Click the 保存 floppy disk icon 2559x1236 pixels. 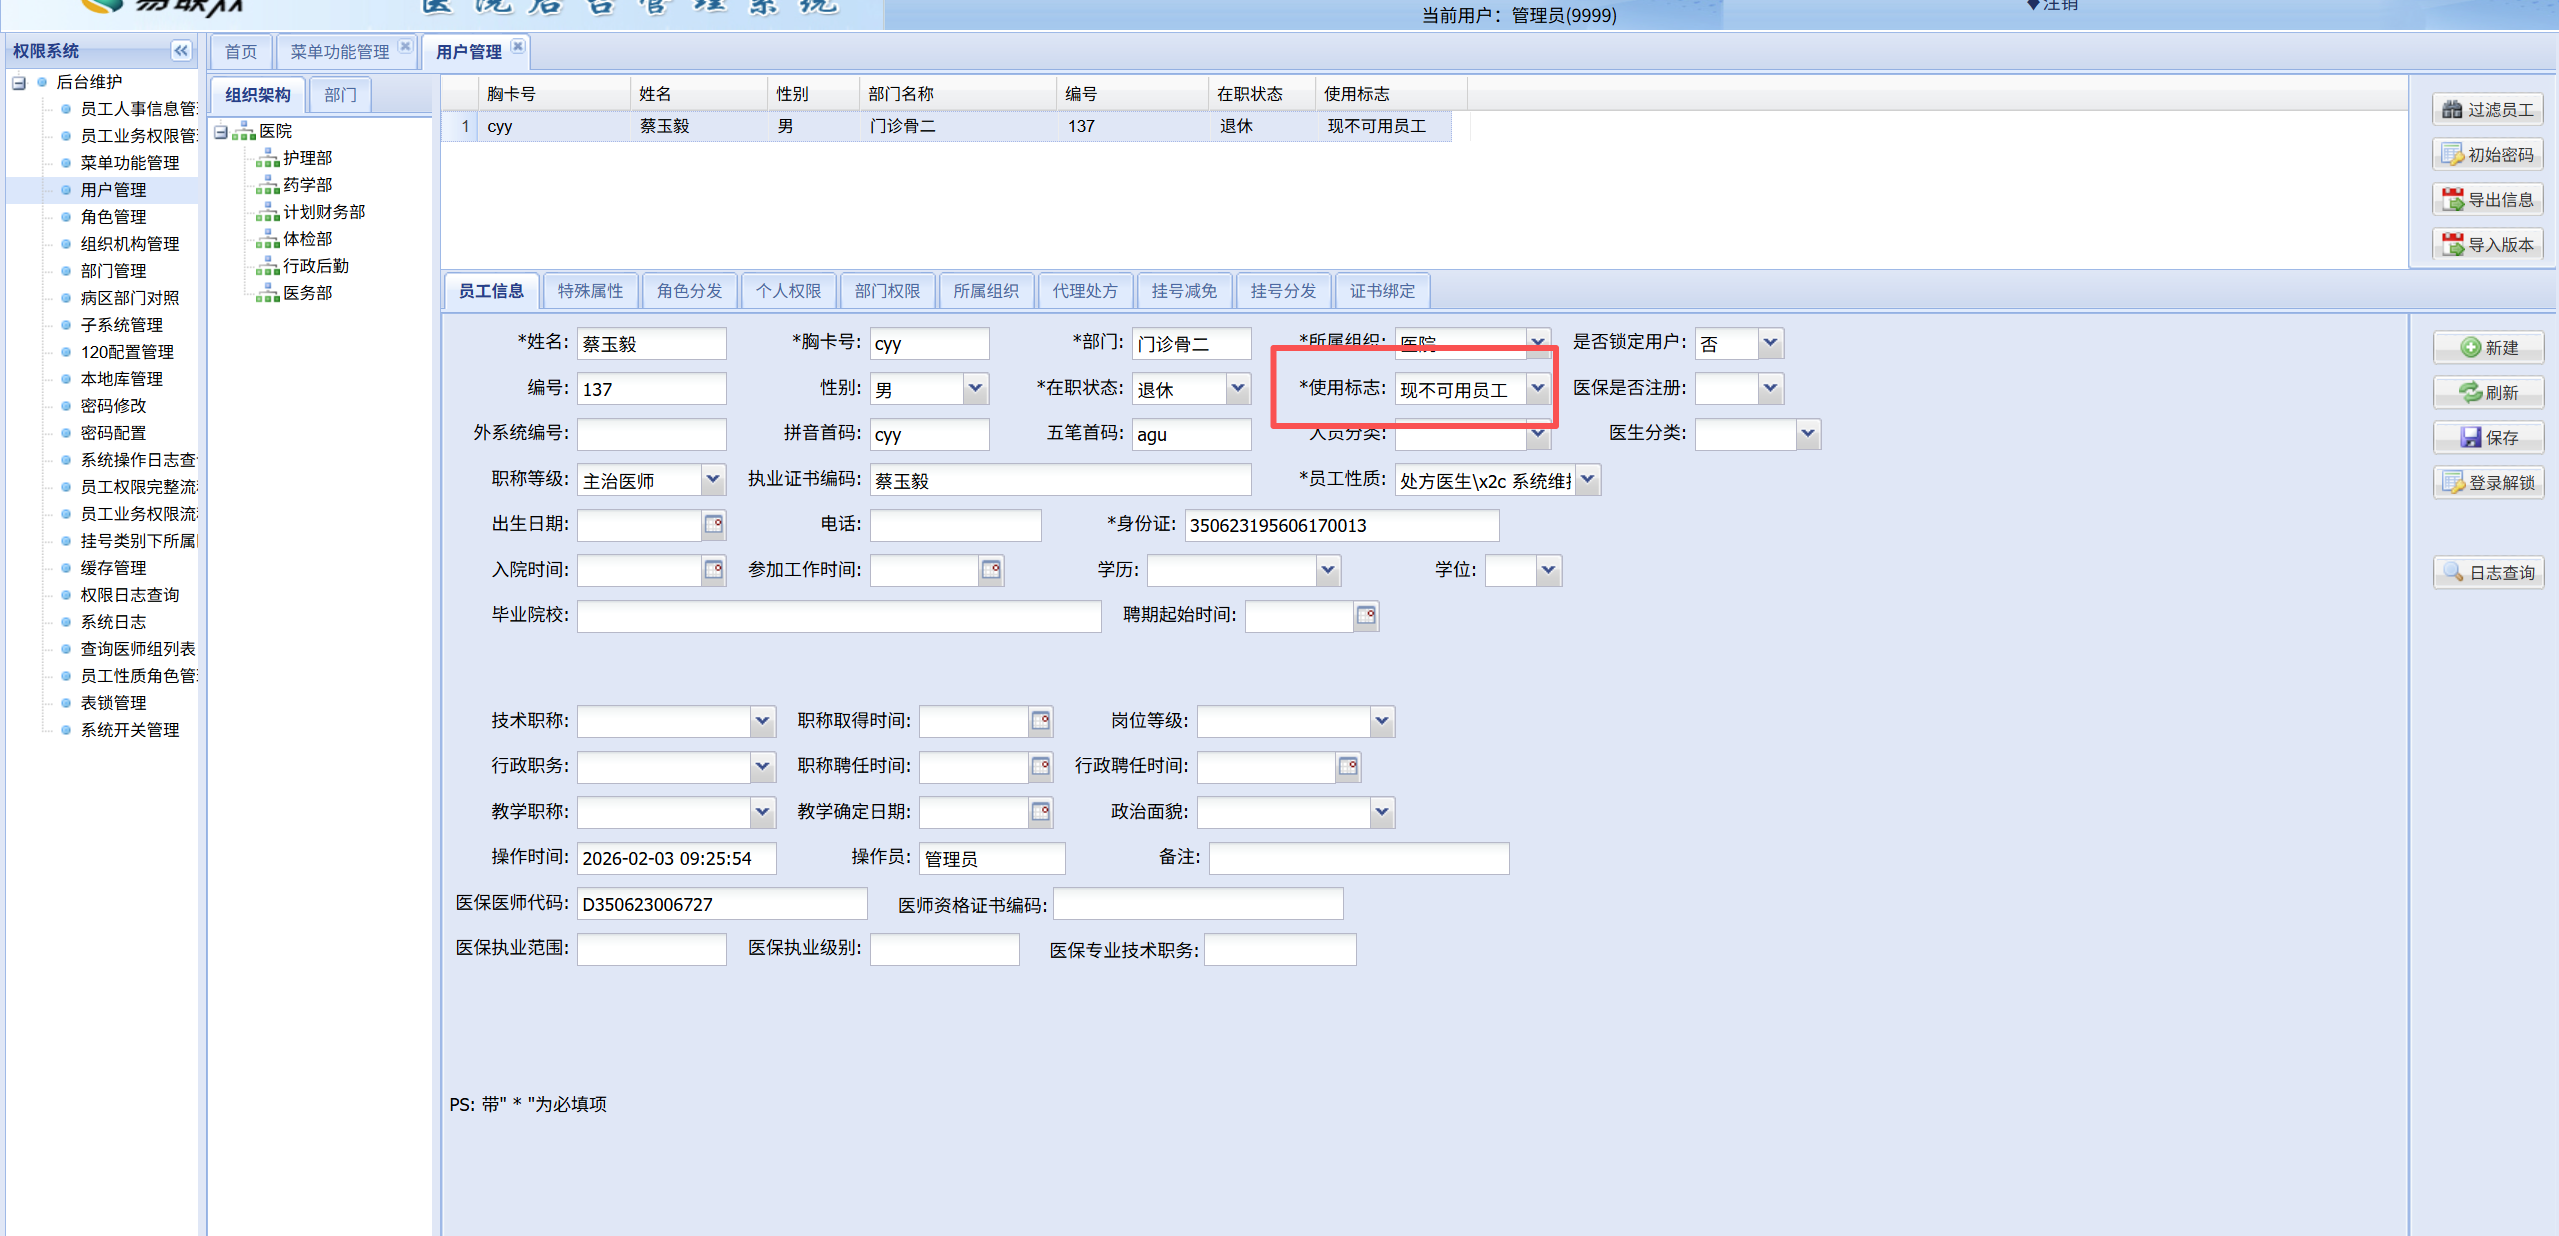2470,438
